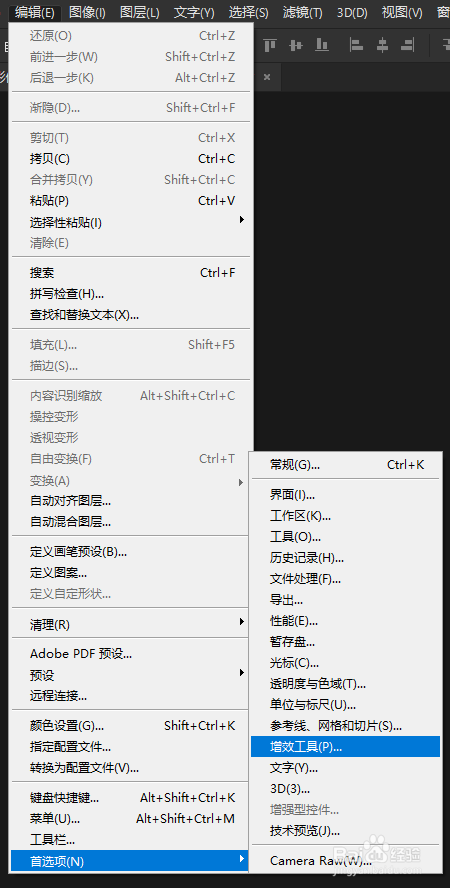Click align top edges icon
450x888 pixels.
click(x=270, y=45)
